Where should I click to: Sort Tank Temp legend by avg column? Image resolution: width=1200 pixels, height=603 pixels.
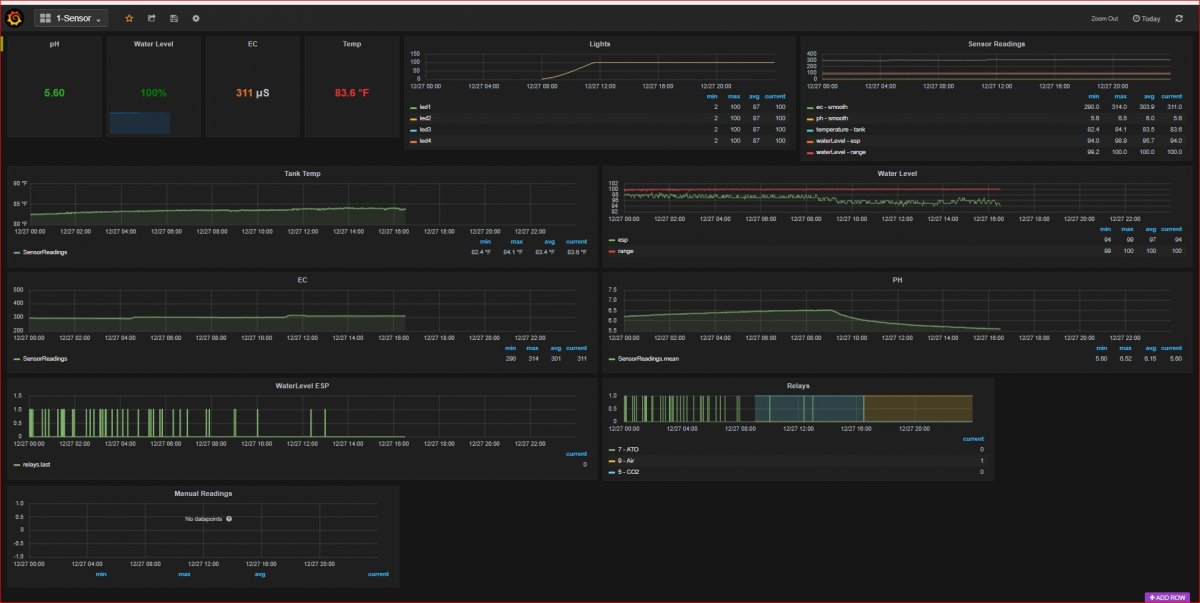[551, 241]
